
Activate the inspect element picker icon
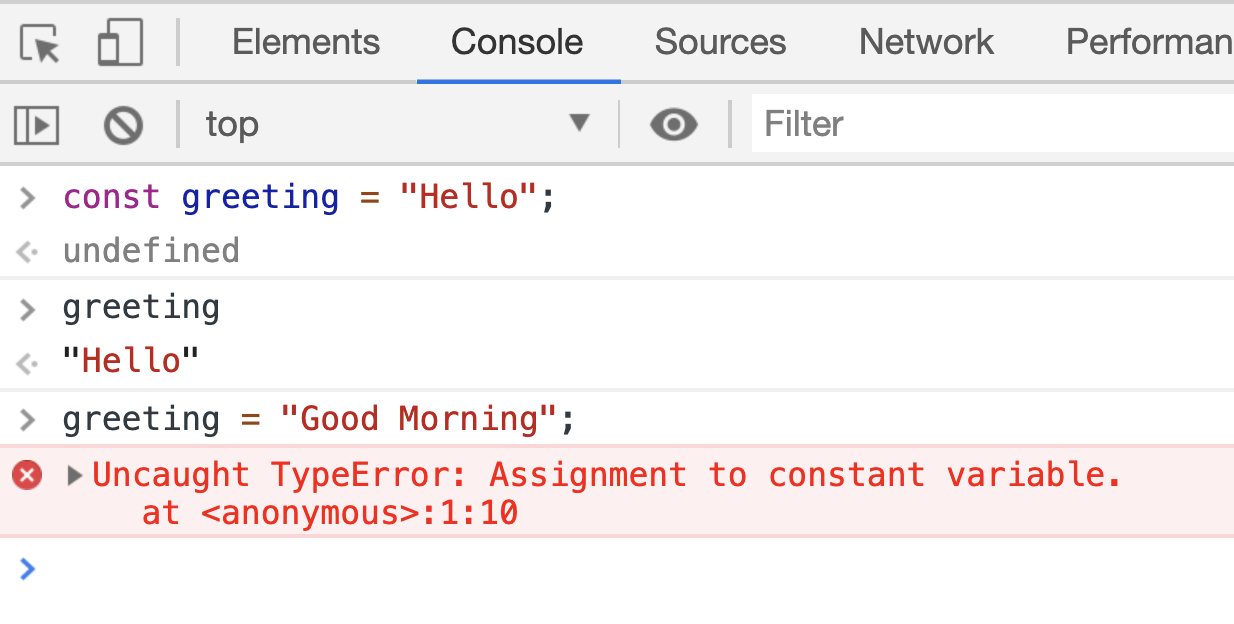[40, 44]
